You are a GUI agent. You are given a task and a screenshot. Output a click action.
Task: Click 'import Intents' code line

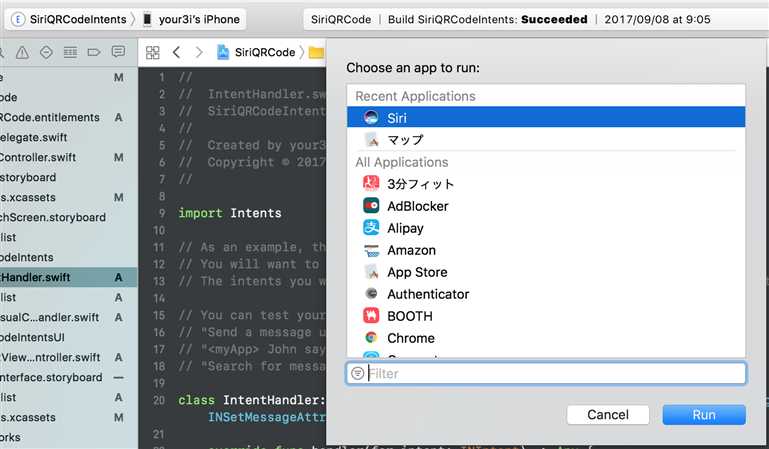(x=230, y=213)
